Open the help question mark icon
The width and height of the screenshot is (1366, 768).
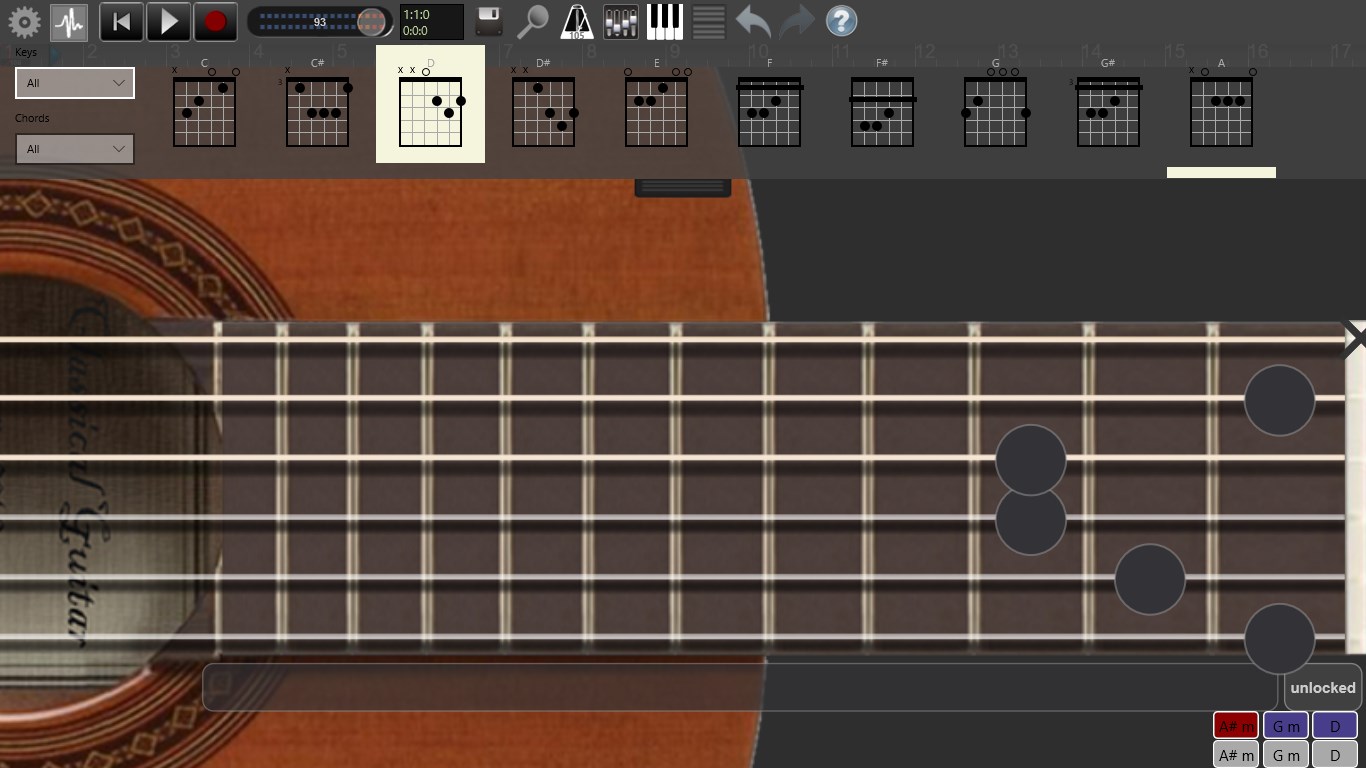(x=841, y=20)
